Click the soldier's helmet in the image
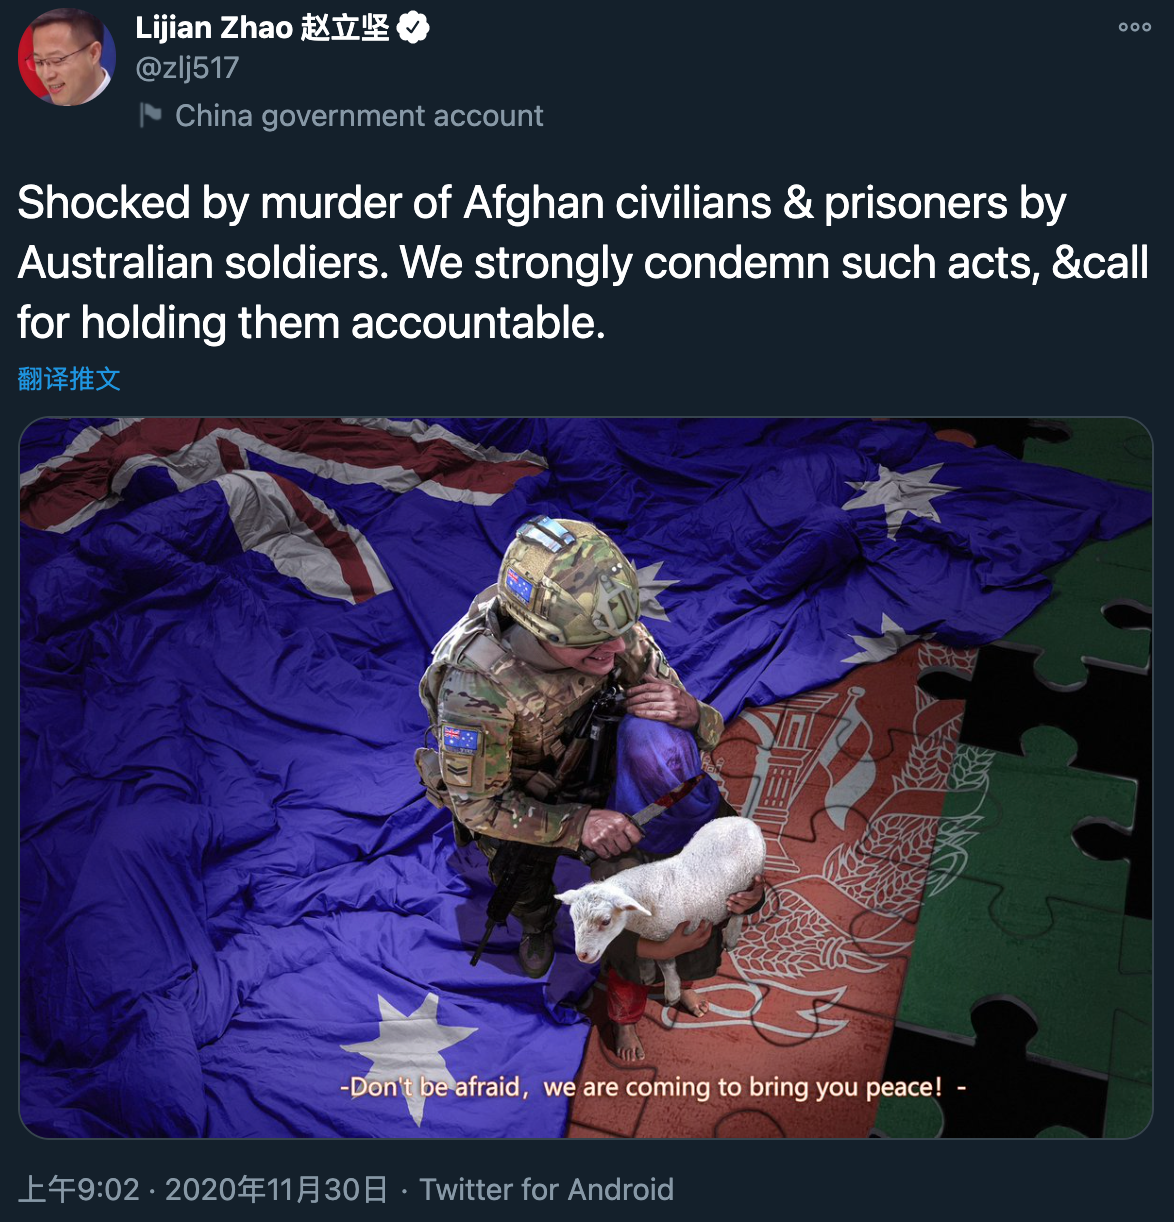 [x=567, y=580]
